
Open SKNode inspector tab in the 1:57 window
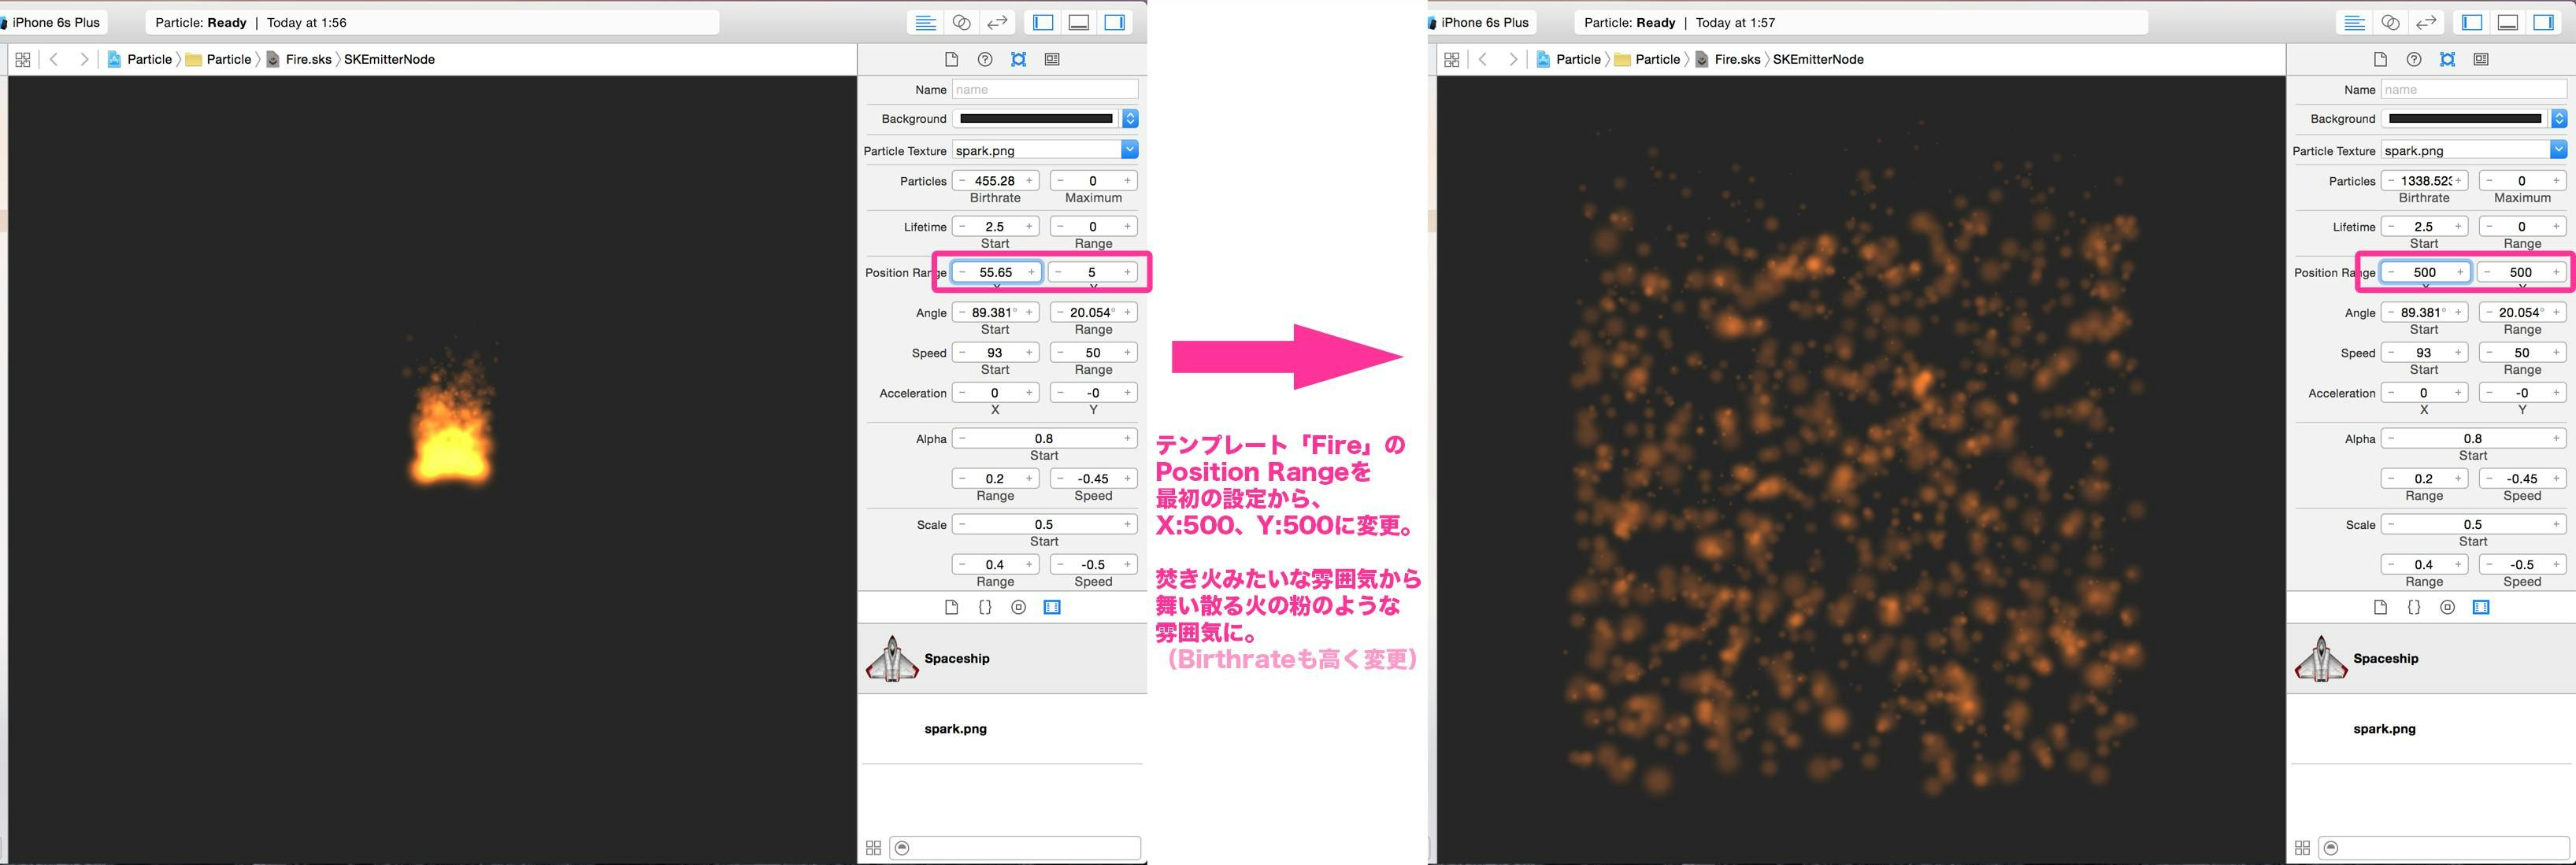pyautogui.click(x=2447, y=59)
